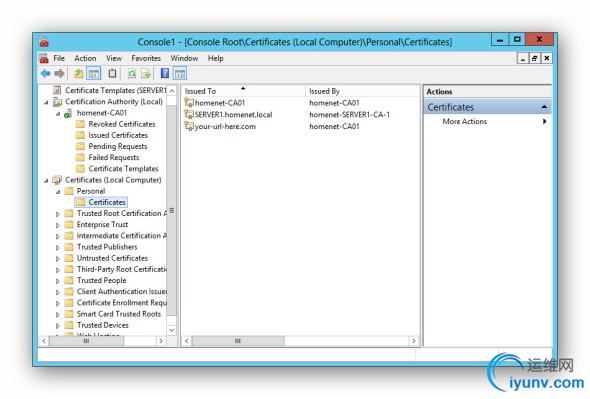Open Pending Requests folder

(117, 146)
